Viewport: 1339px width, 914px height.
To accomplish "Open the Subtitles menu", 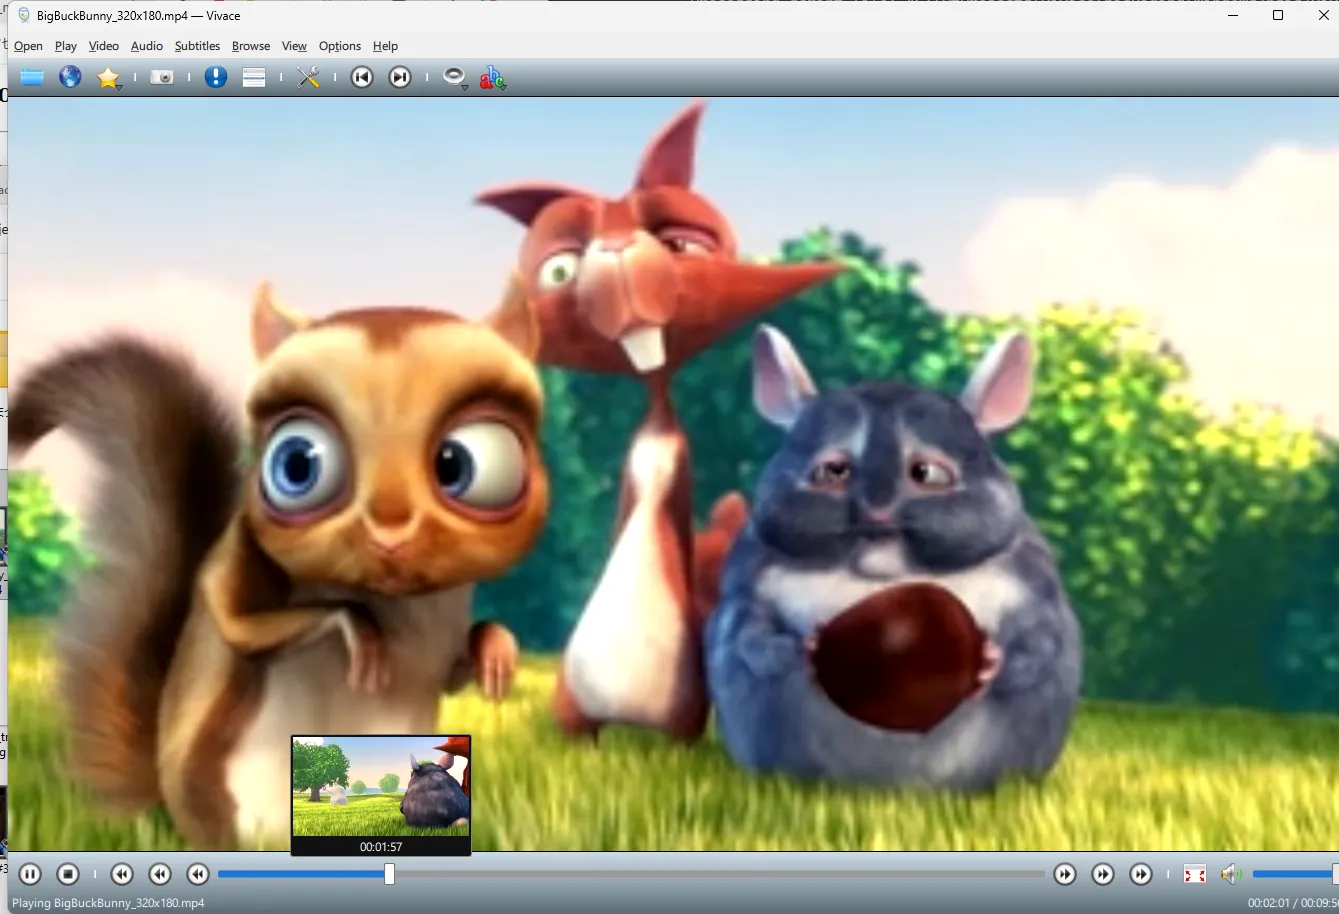I will 197,46.
